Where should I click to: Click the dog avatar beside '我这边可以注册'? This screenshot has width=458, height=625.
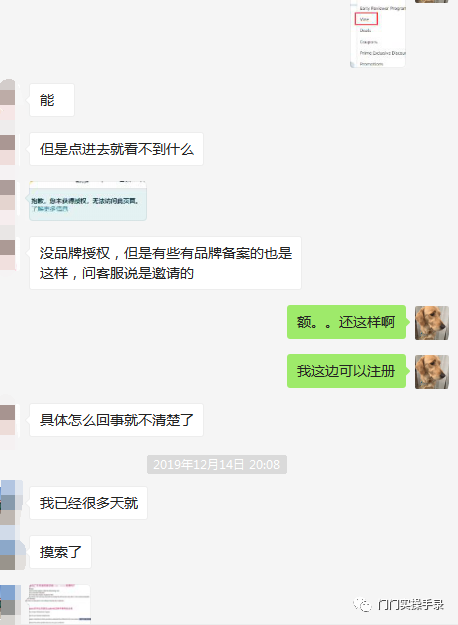[432, 372]
